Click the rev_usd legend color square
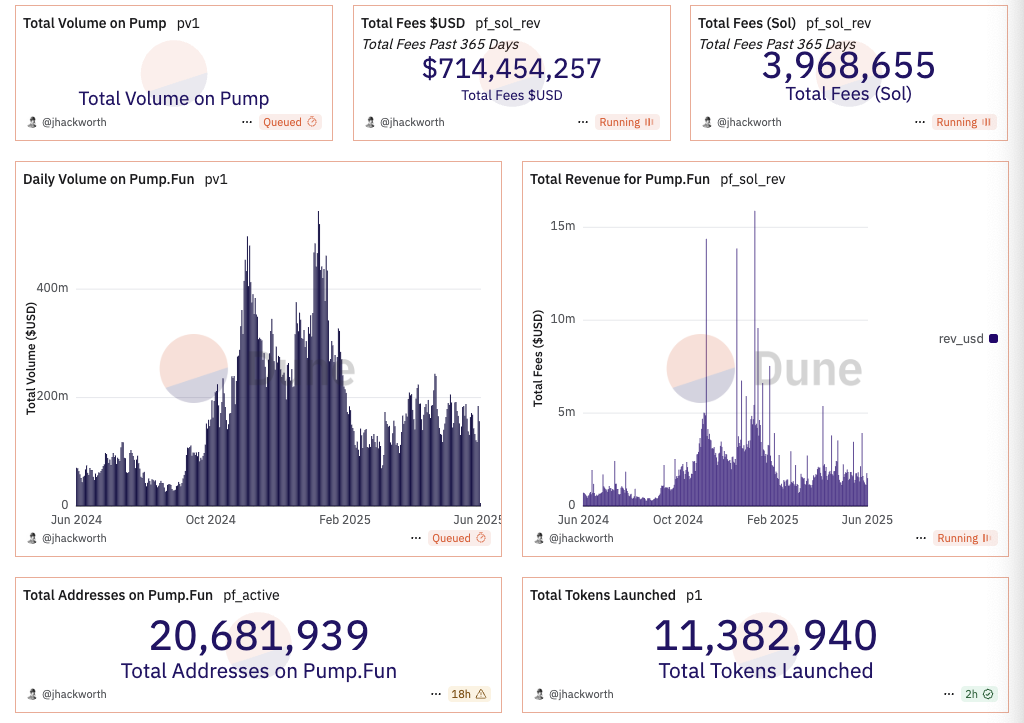Viewport: 1024px width, 723px height. pyautogui.click(x=992, y=339)
